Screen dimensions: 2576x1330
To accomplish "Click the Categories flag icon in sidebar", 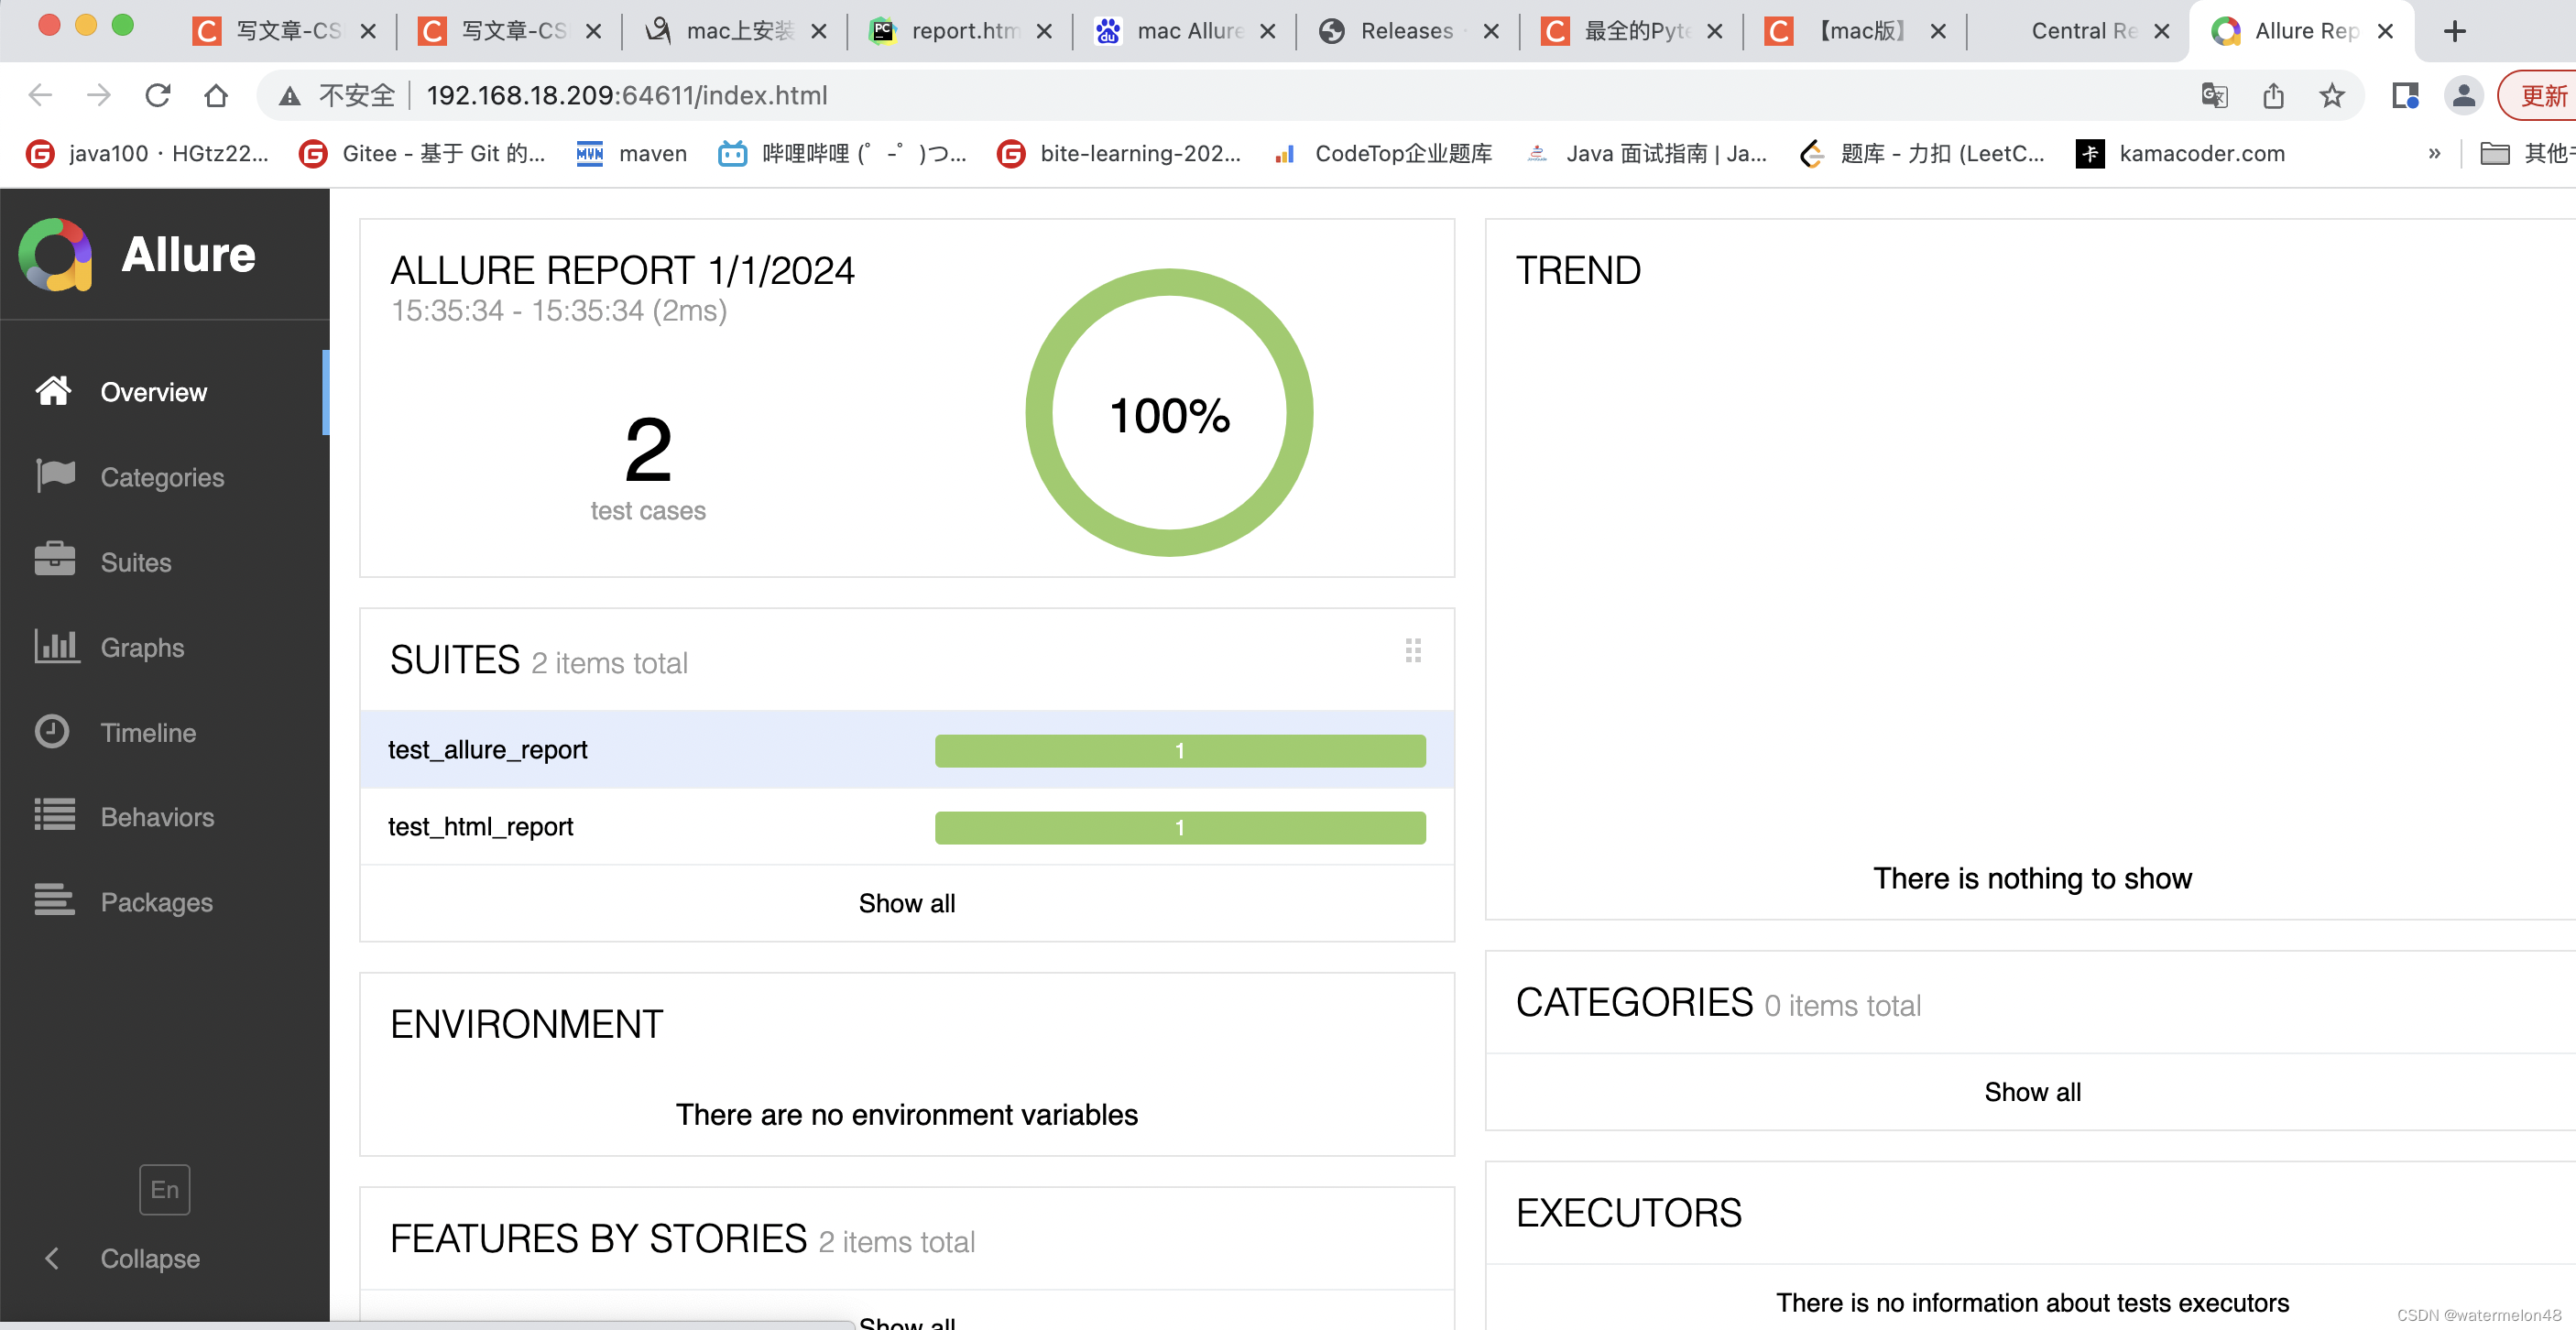I will click(x=55, y=476).
